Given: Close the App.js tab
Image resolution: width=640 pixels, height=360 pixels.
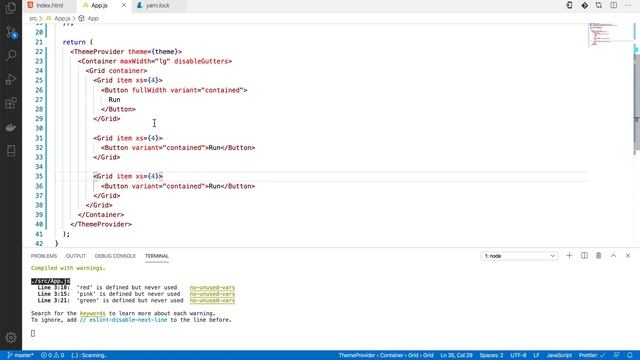Looking at the screenshot, I should pos(124,5).
